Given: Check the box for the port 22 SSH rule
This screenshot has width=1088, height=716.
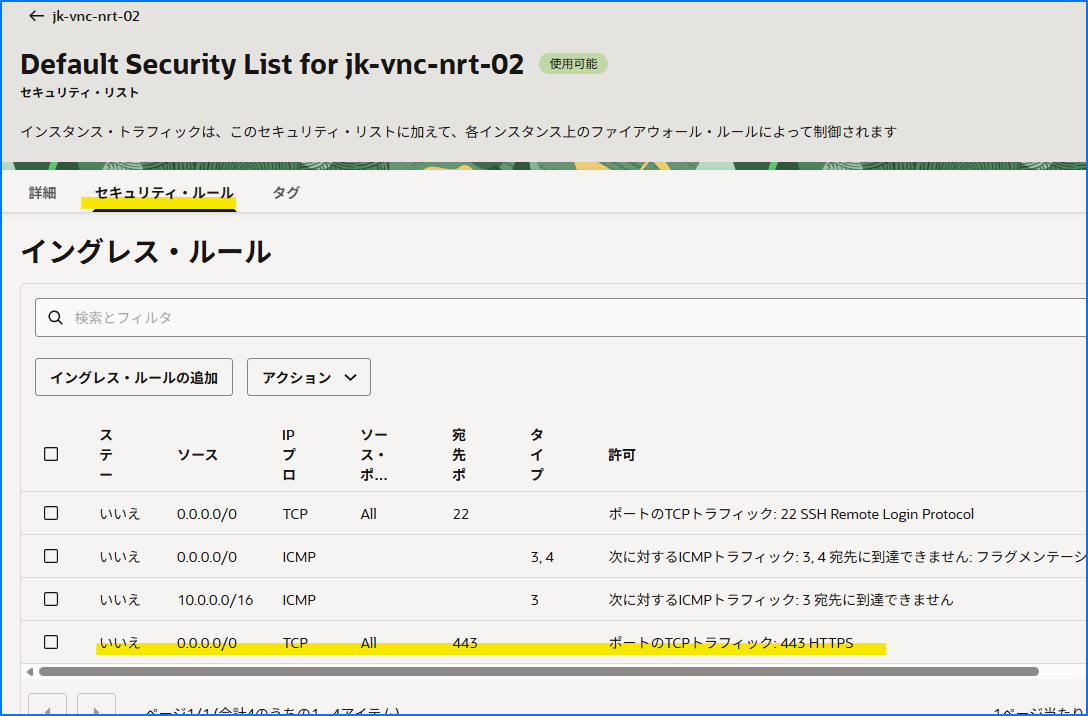Looking at the screenshot, I should tap(51, 513).
